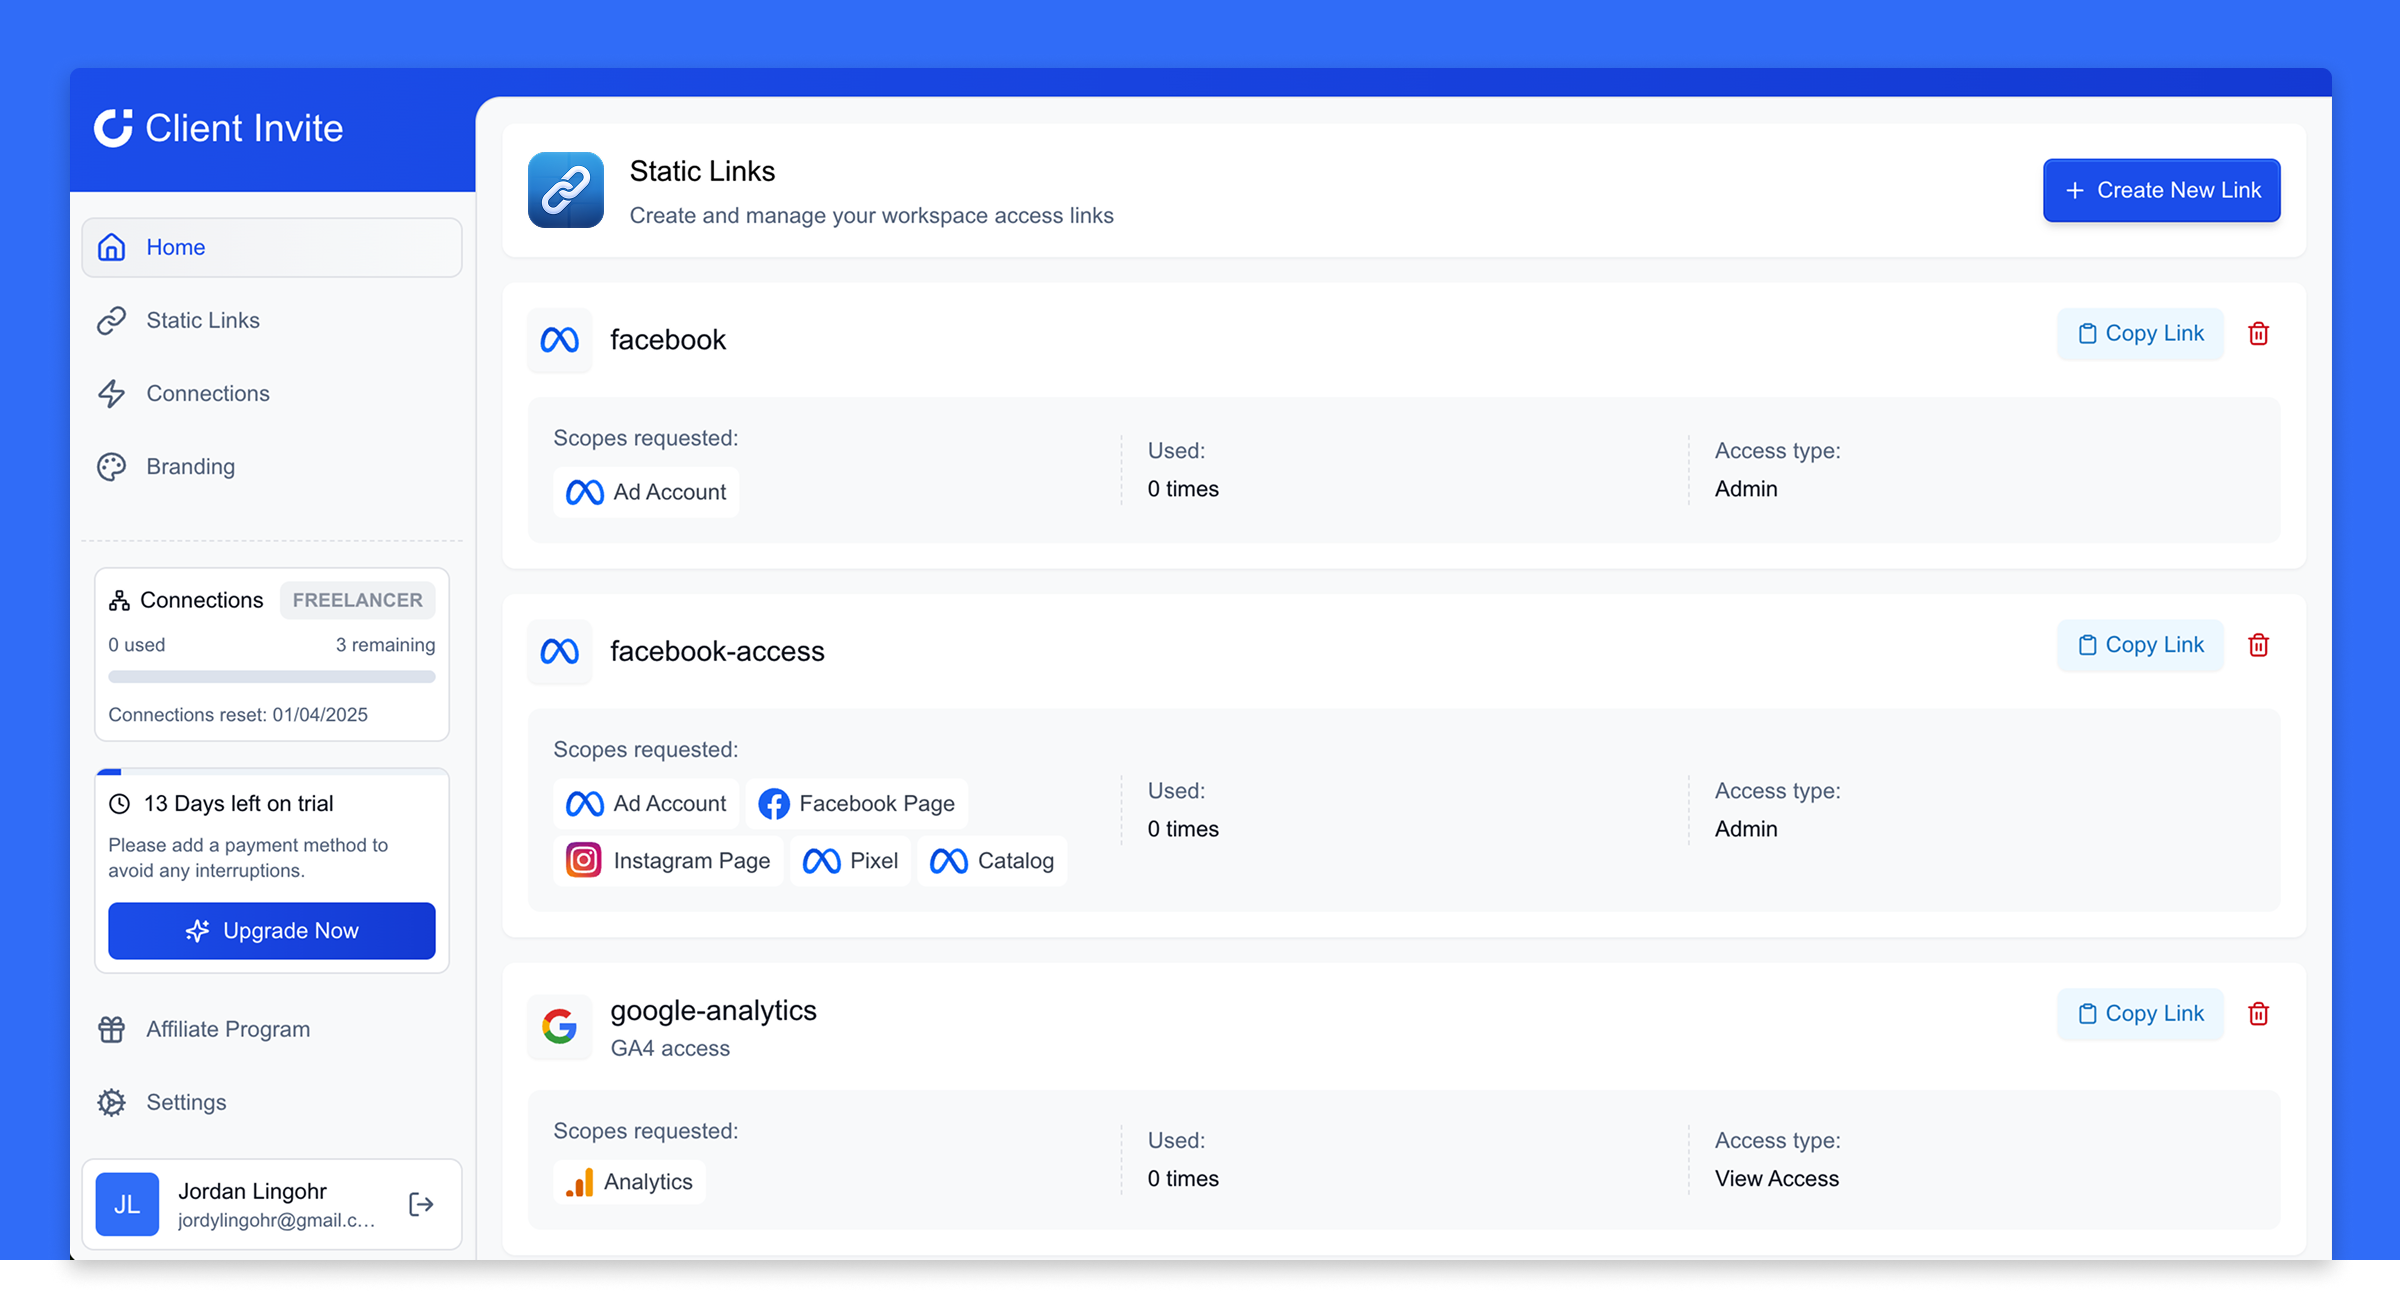
Task: Click Copy Link for facebook-access
Action: [x=2140, y=645]
